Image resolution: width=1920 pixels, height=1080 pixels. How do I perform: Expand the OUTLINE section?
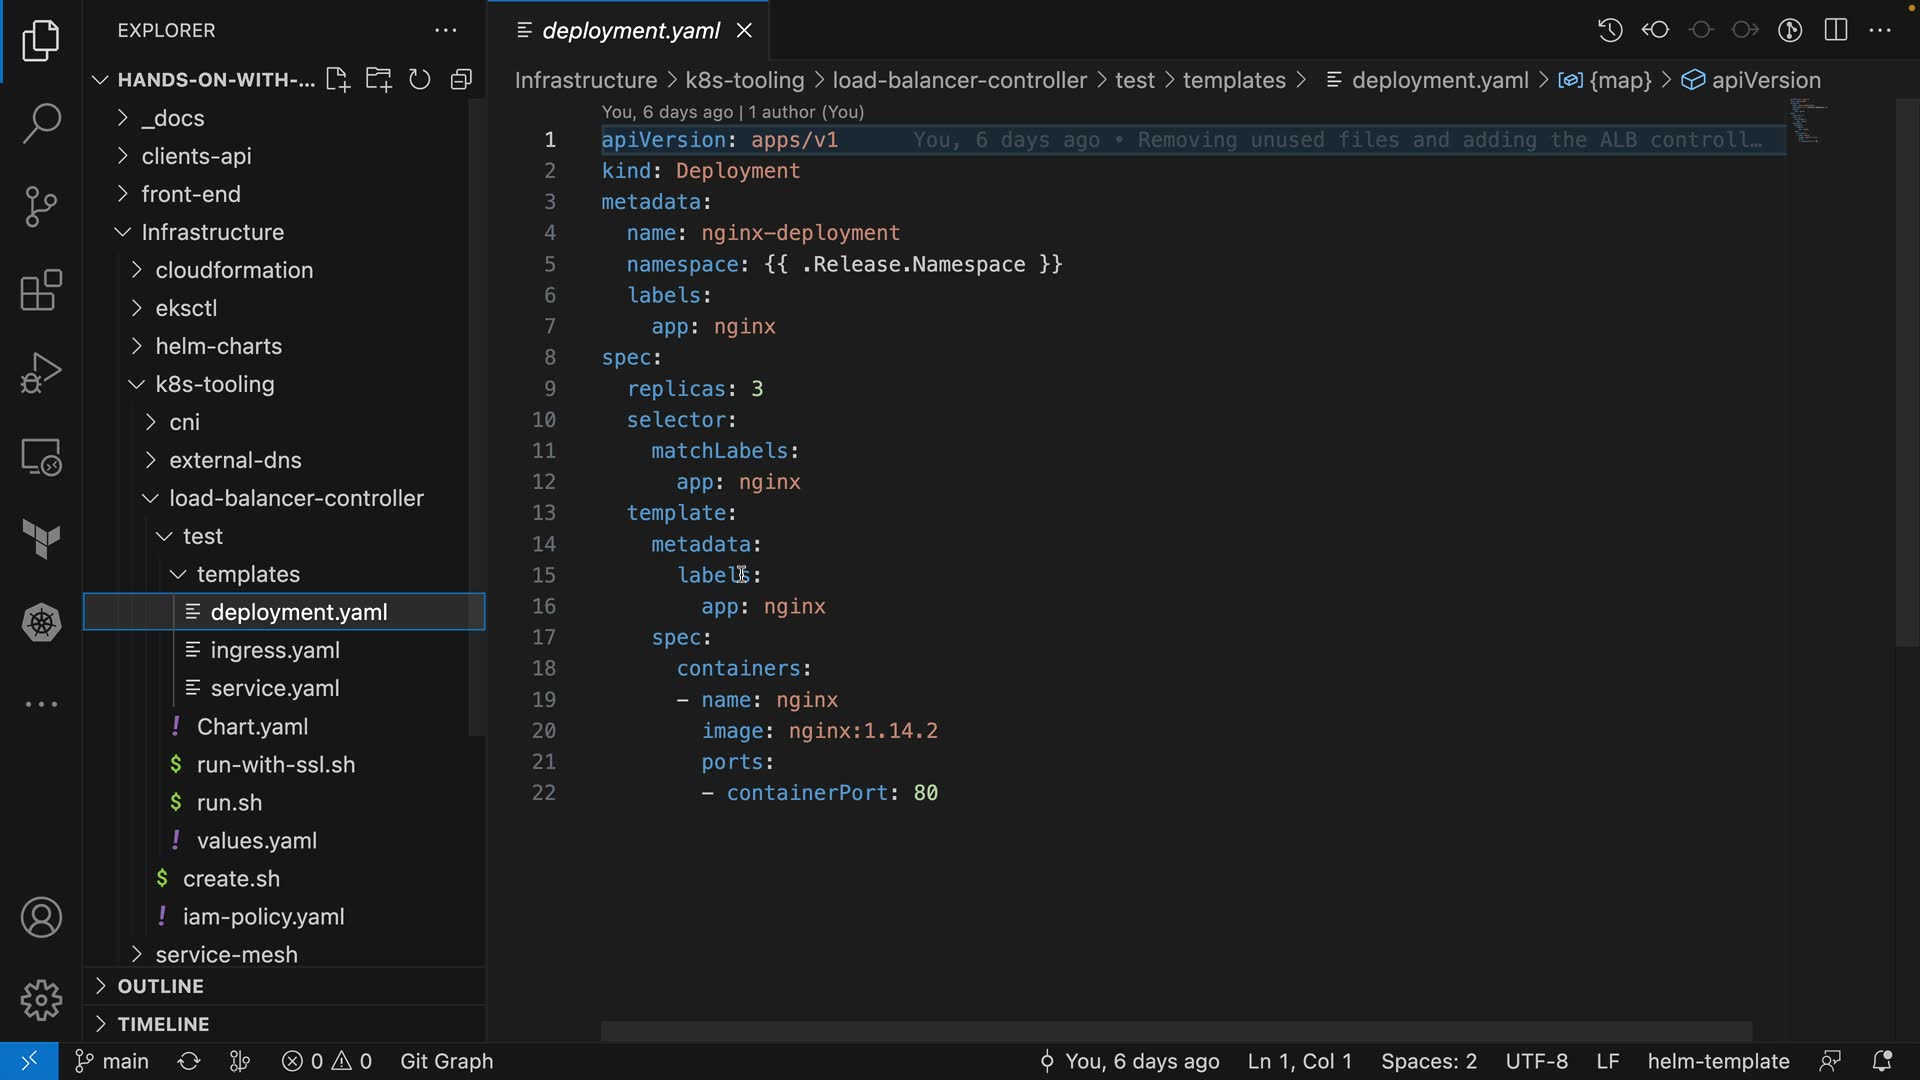(x=160, y=986)
